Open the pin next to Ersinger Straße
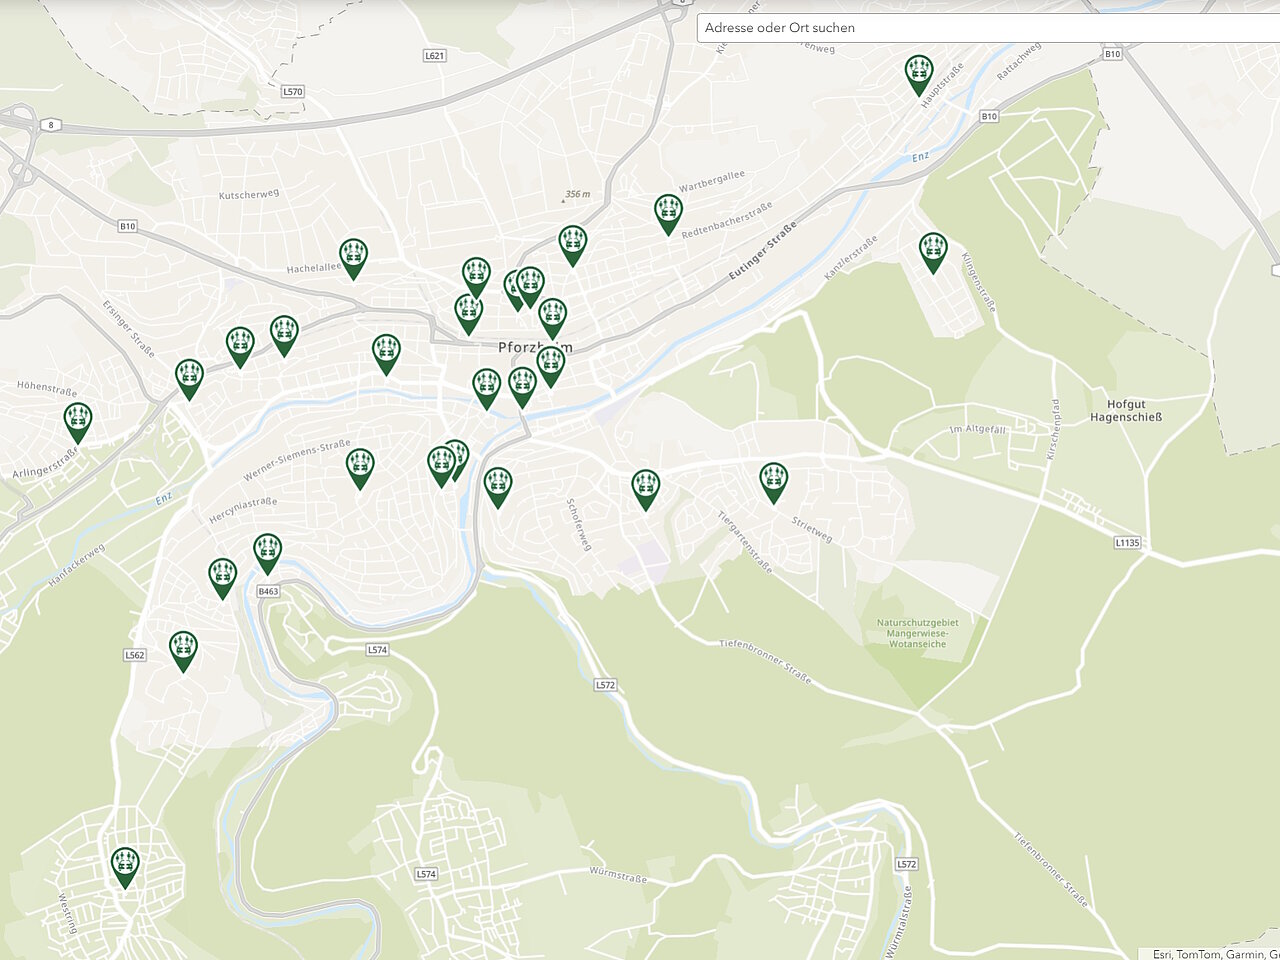The width and height of the screenshot is (1280, 960). point(189,379)
